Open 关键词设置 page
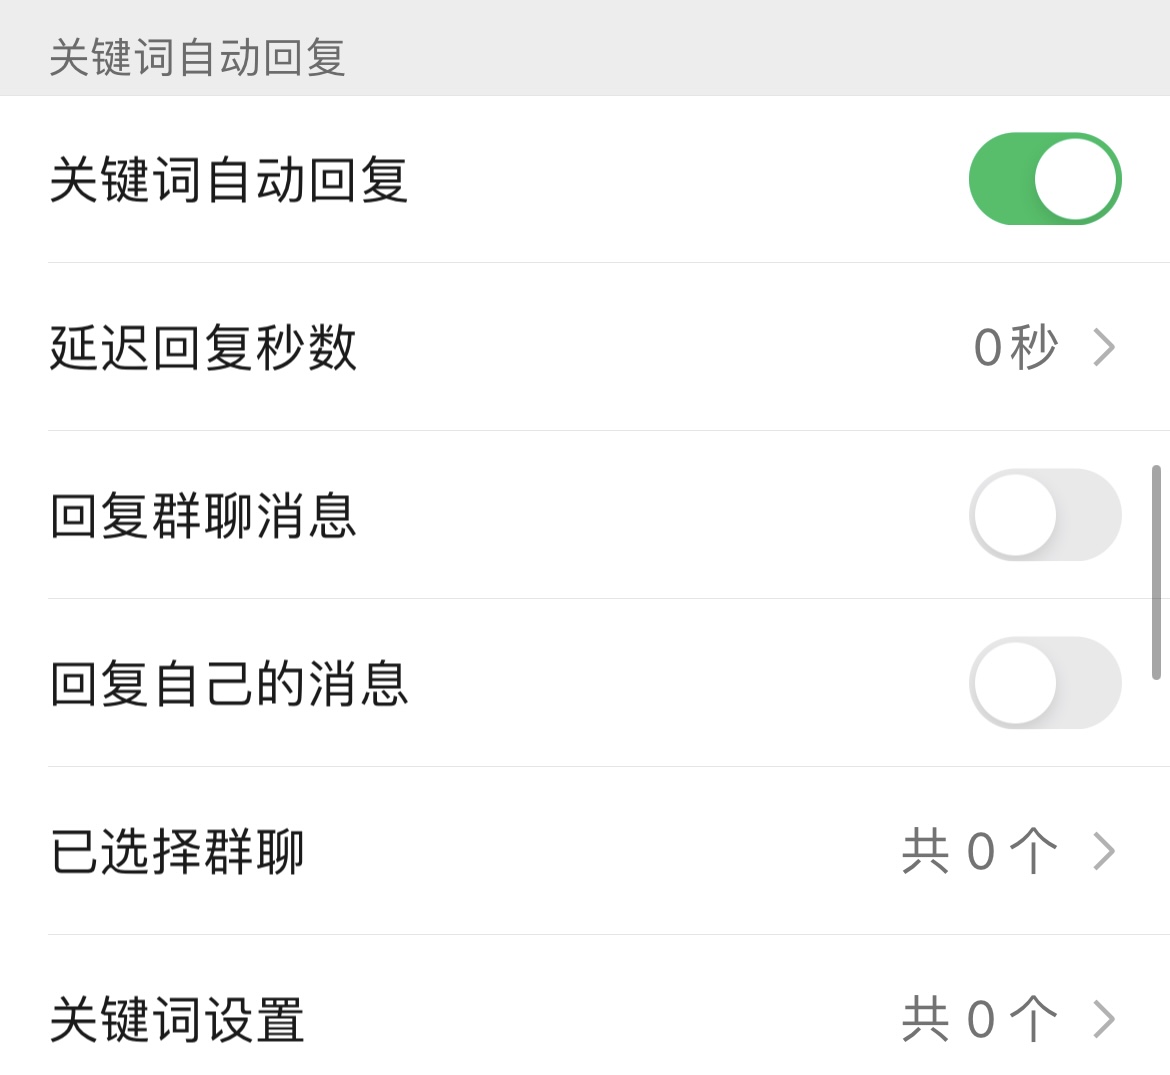This screenshot has height=1075, width=1170. pyautogui.click(x=177, y=1020)
